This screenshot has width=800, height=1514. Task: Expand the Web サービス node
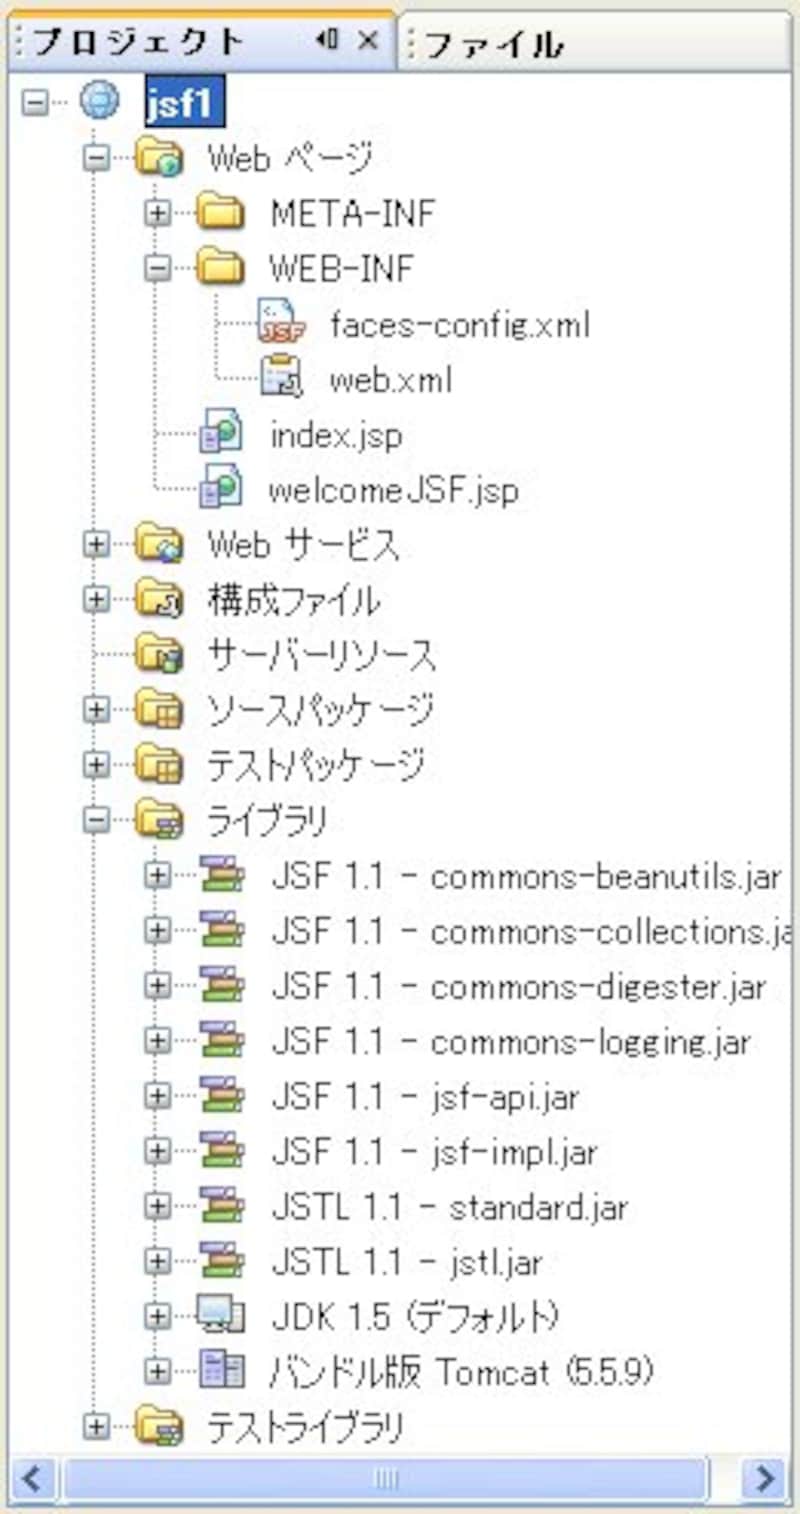point(95,545)
